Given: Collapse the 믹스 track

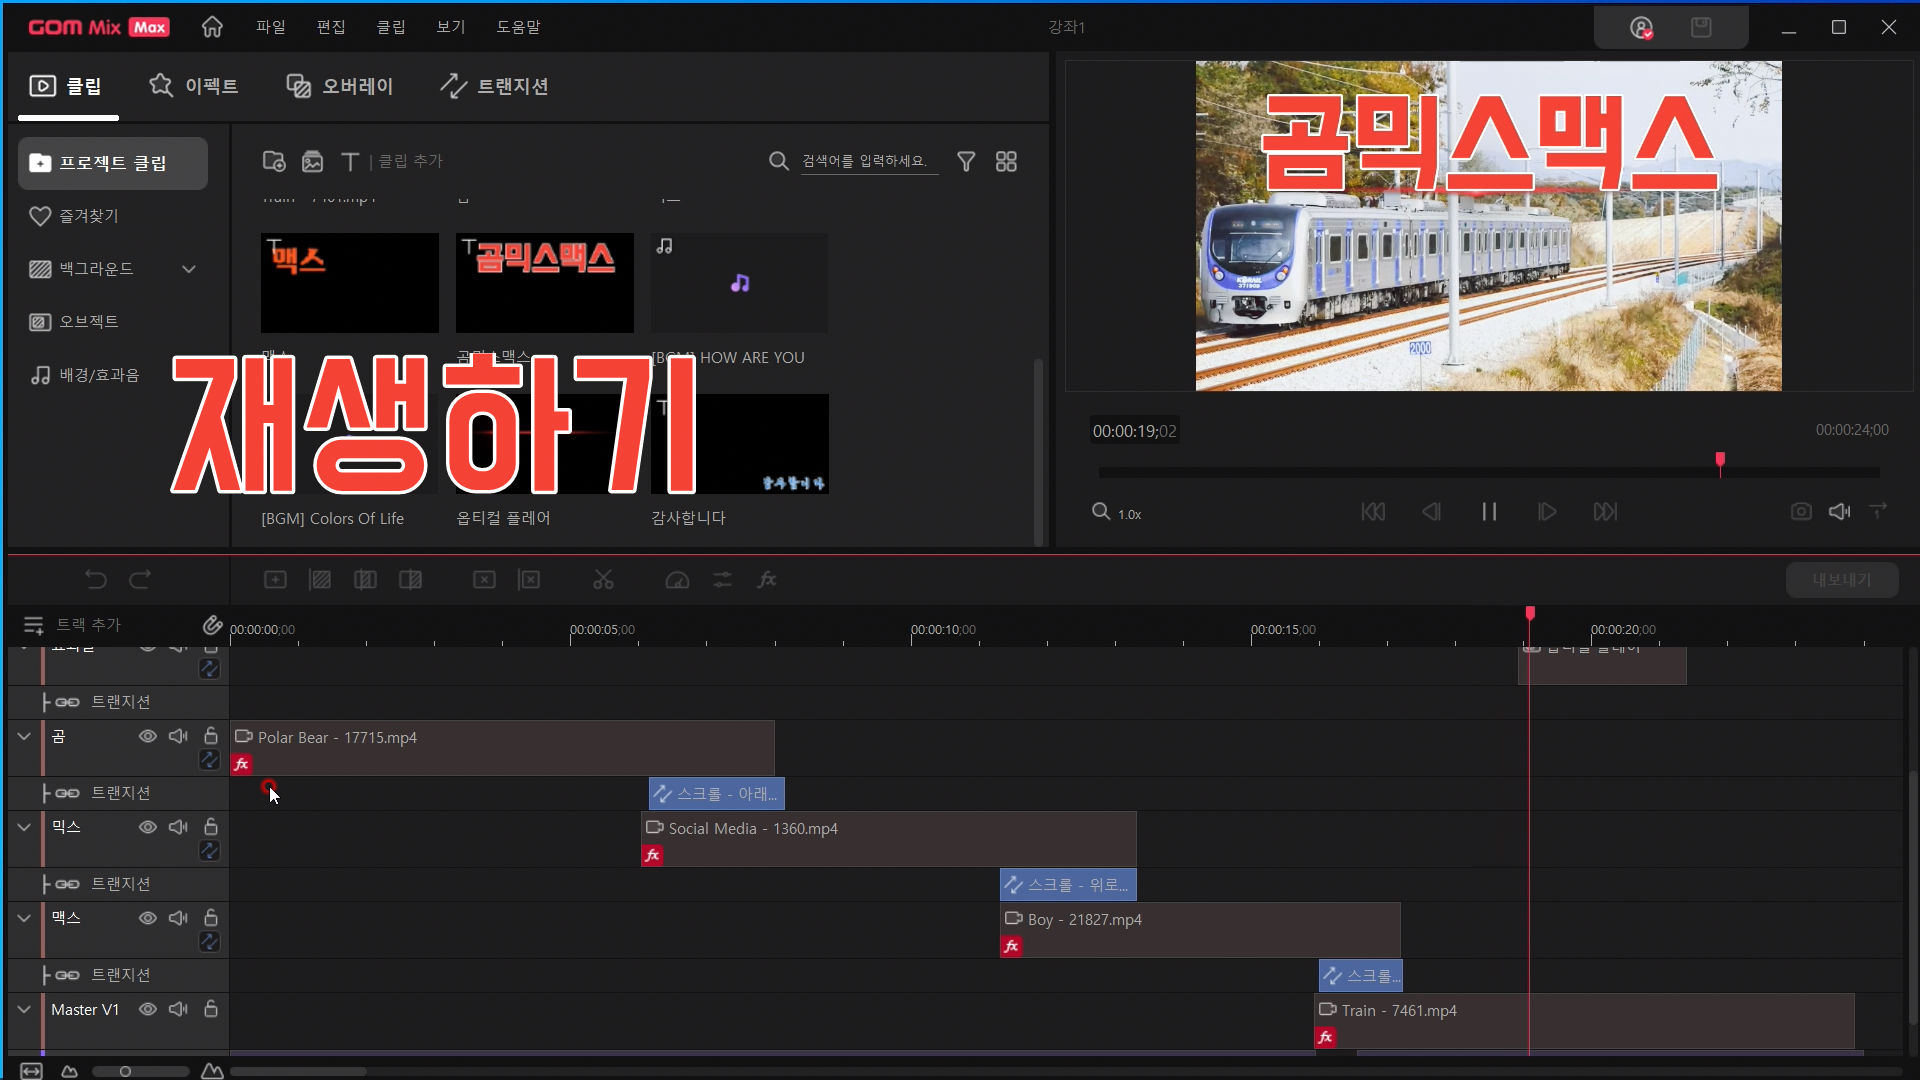Looking at the screenshot, I should pyautogui.click(x=24, y=828).
